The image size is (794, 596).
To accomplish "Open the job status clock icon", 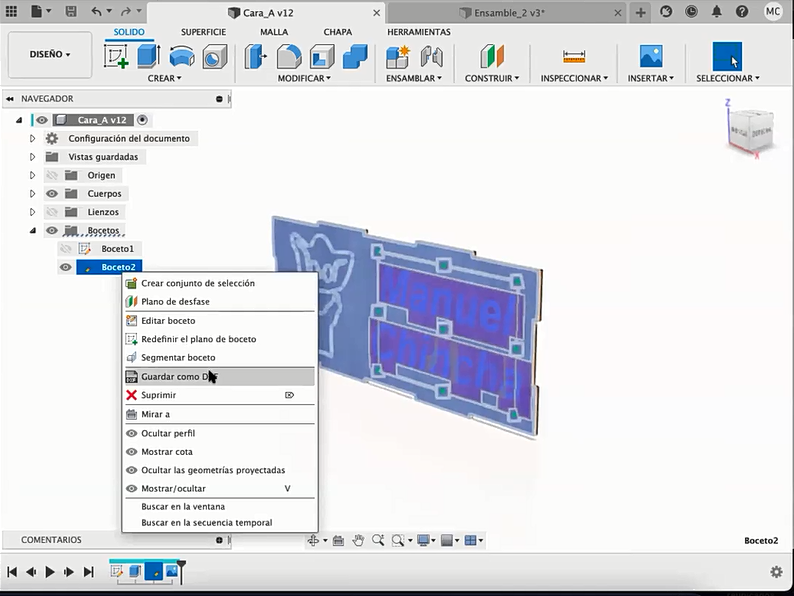I will click(691, 12).
